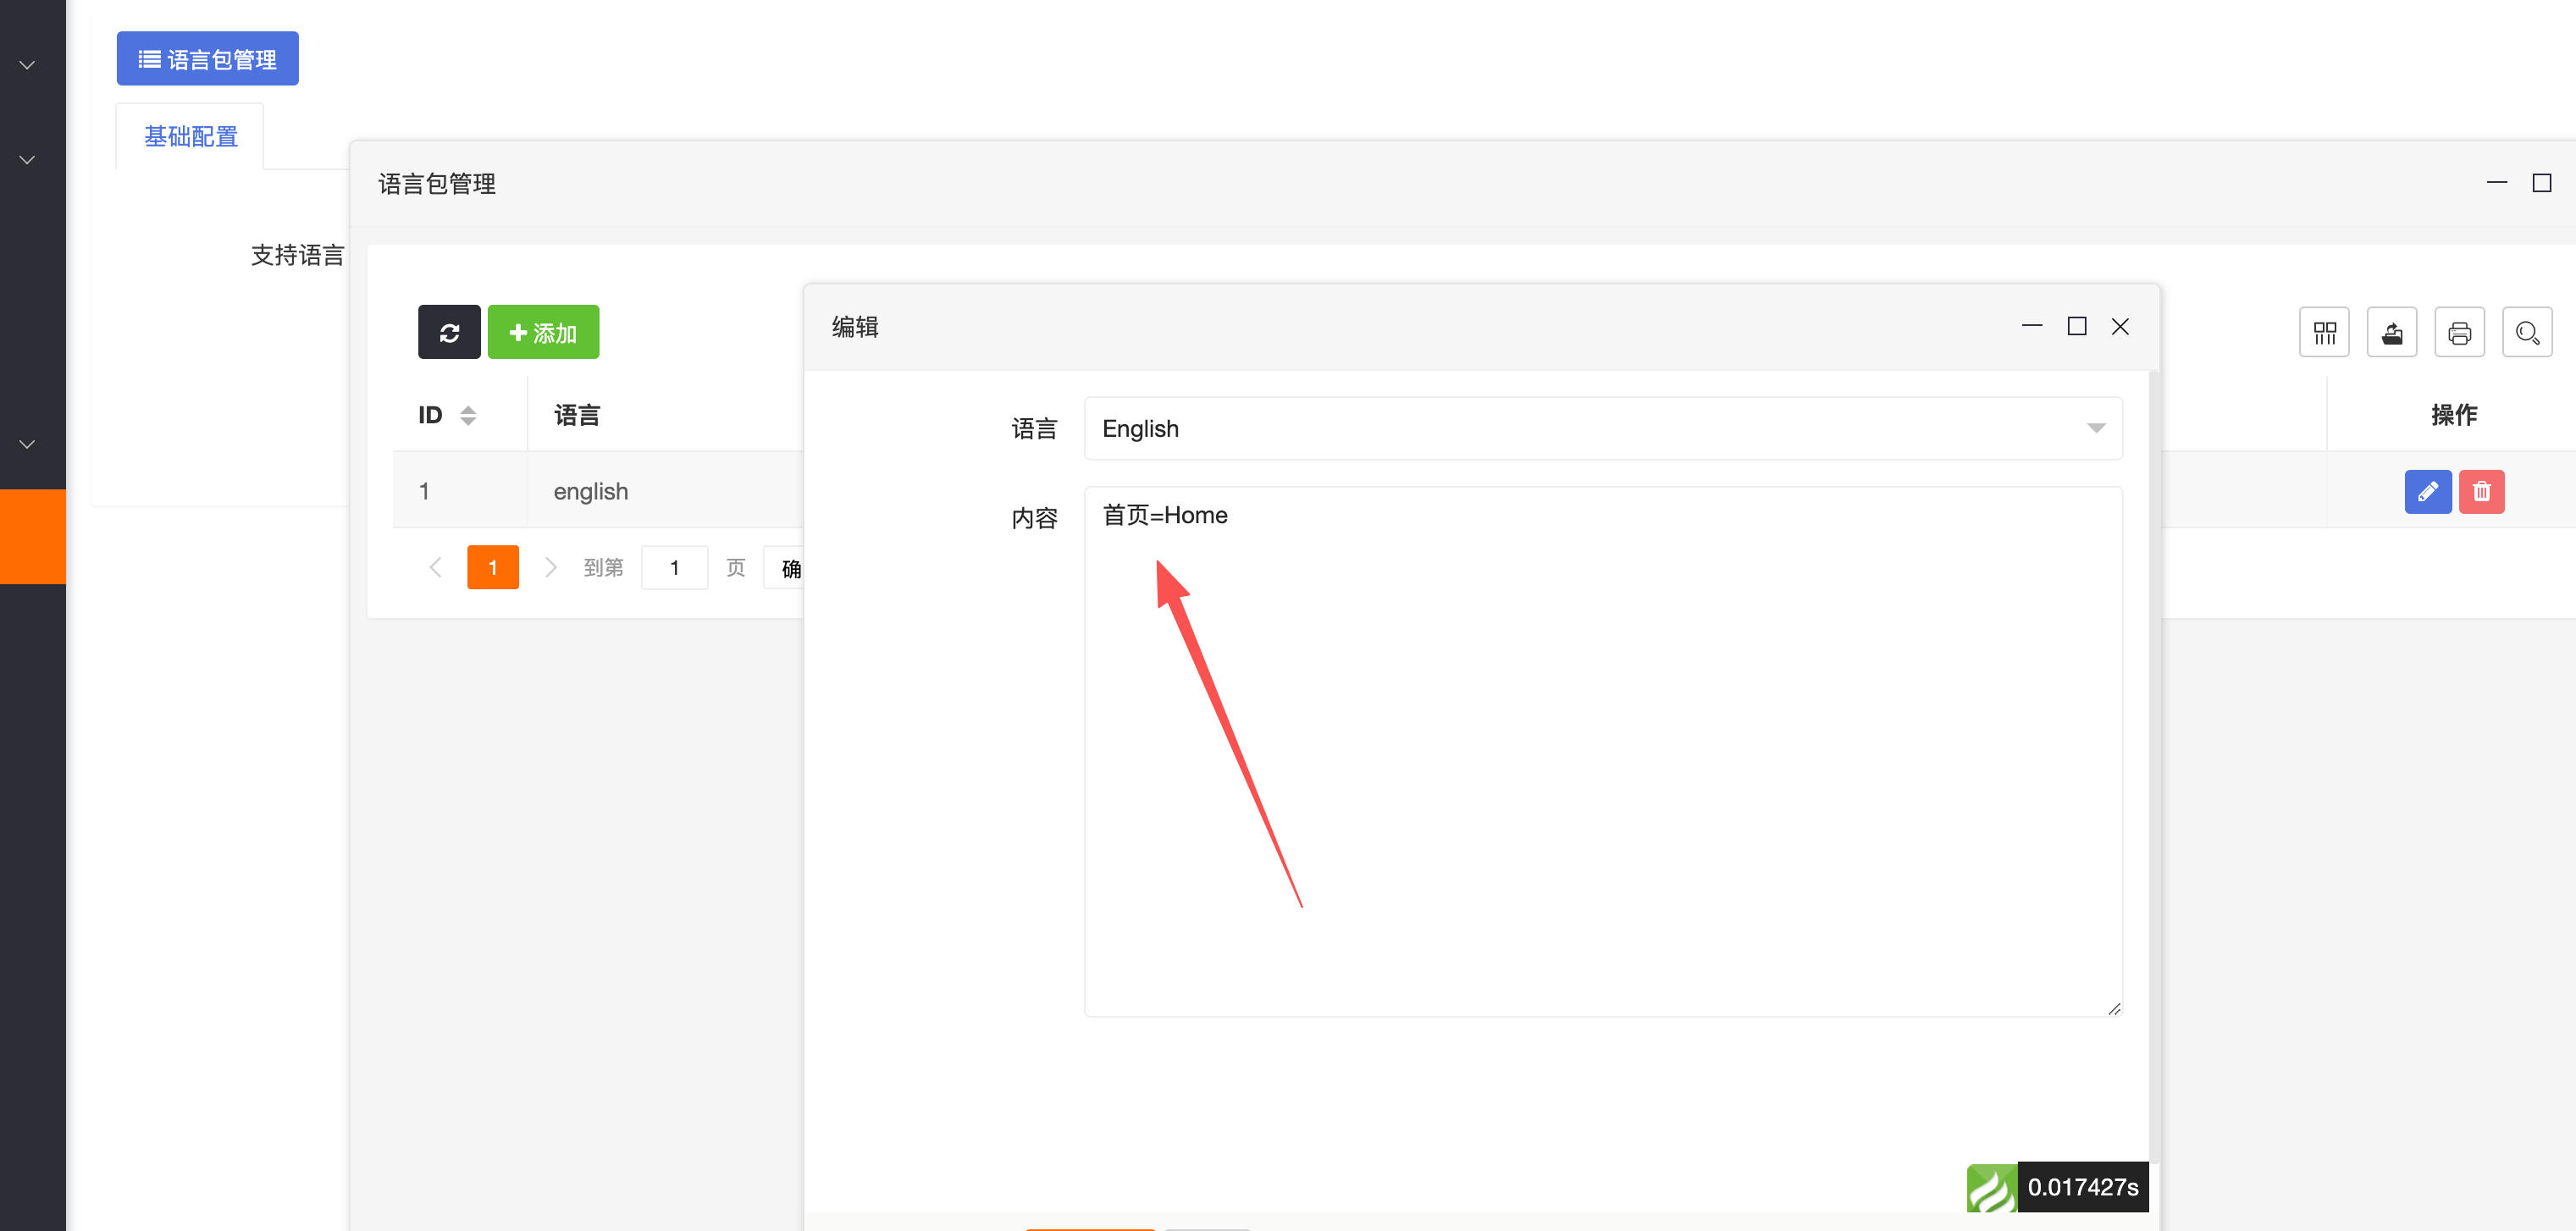
Task: Click the green 添加 button
Action: click(543, 332)
